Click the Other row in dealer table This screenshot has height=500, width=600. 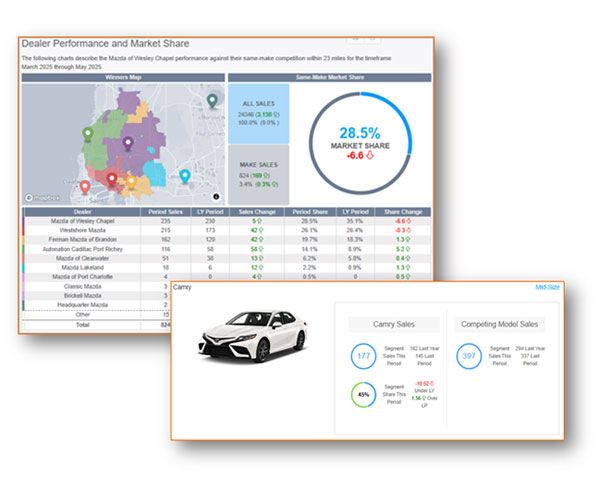97,314
